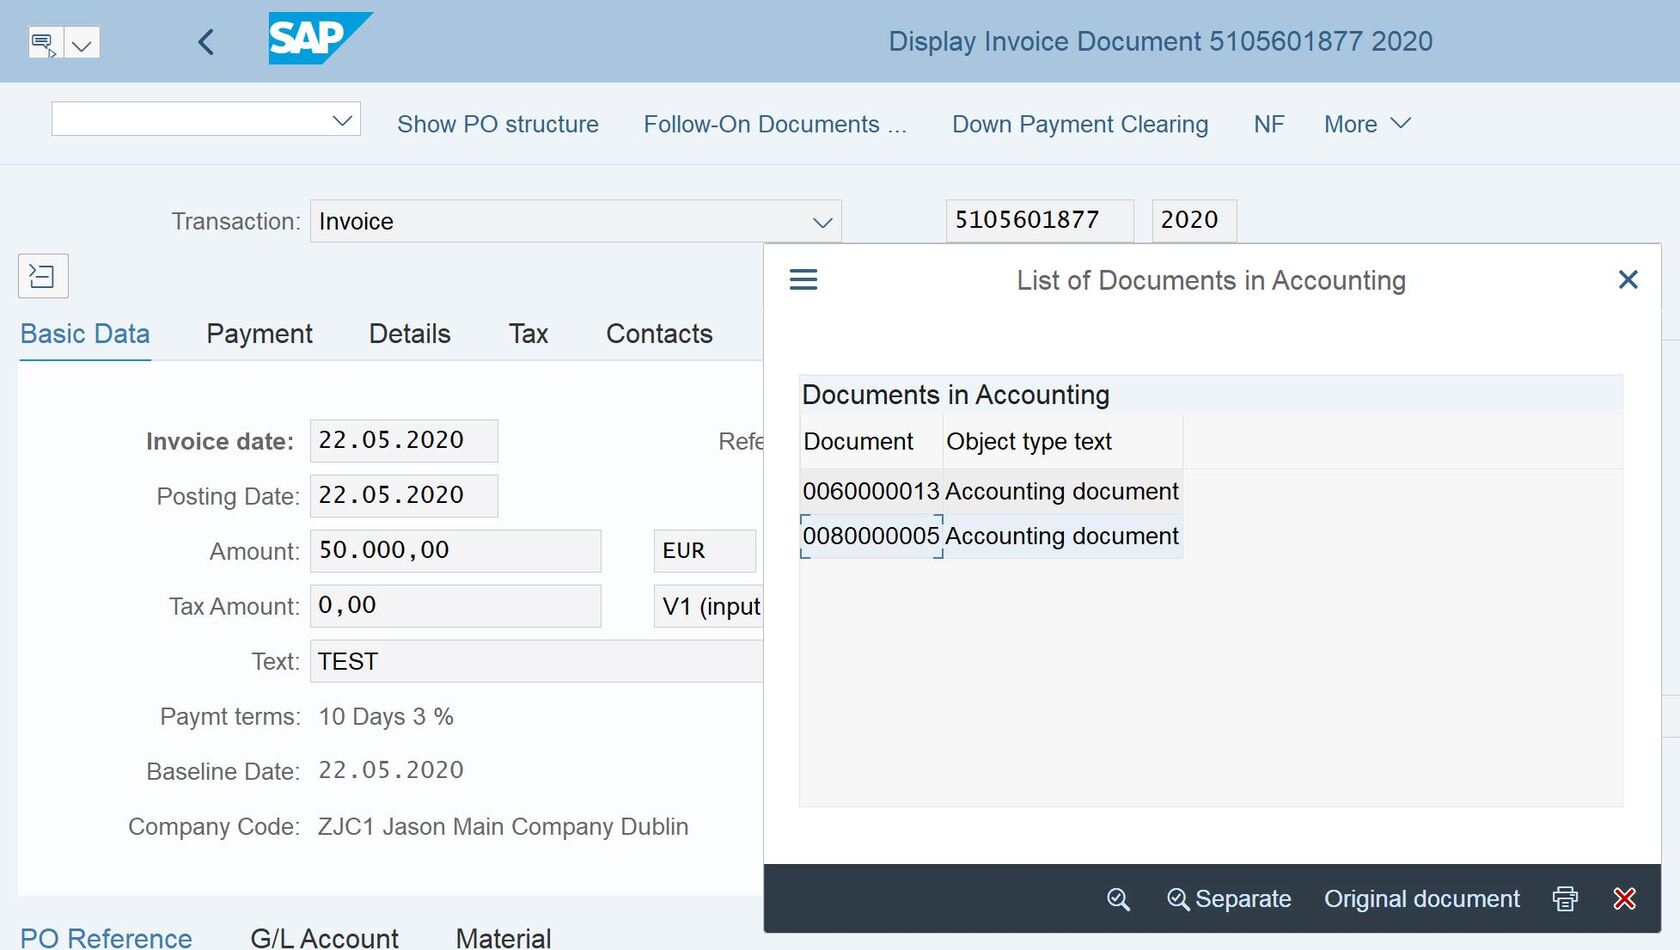Click the V1 (input tax code field
This screenshot has width=1680, height=950.
(x=709, y=606)
